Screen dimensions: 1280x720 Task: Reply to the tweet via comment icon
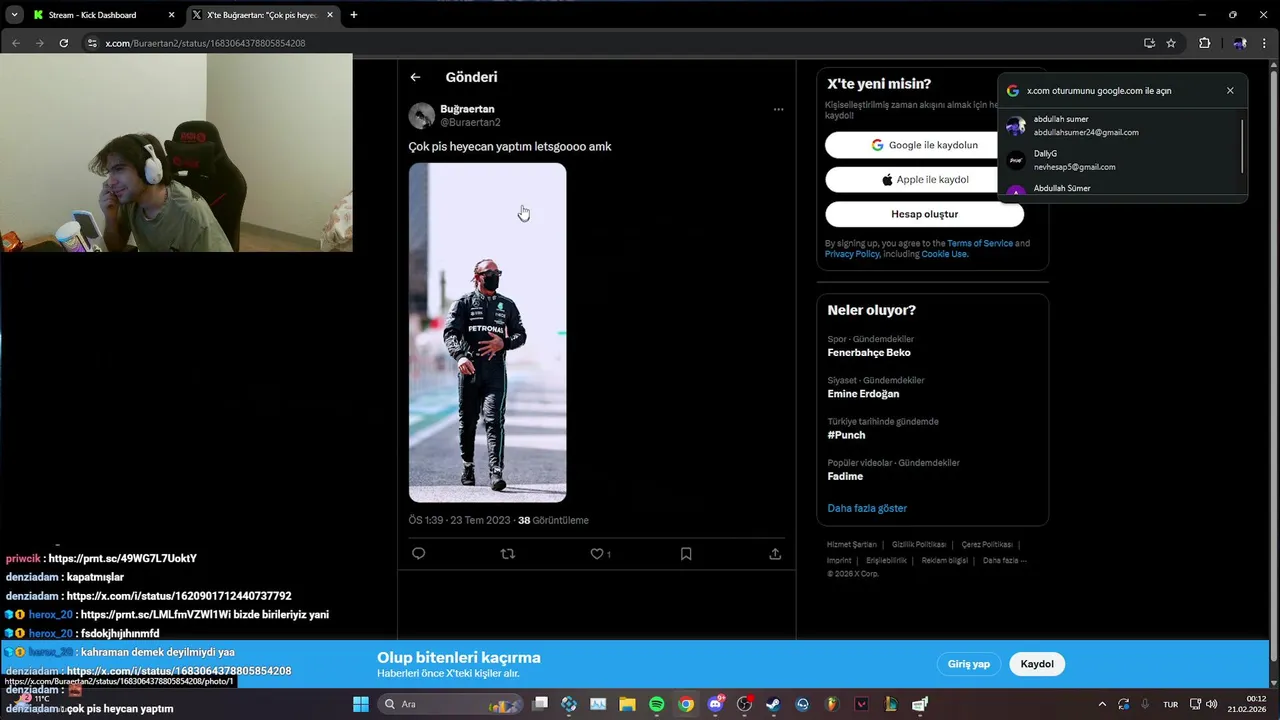point(419,553)
